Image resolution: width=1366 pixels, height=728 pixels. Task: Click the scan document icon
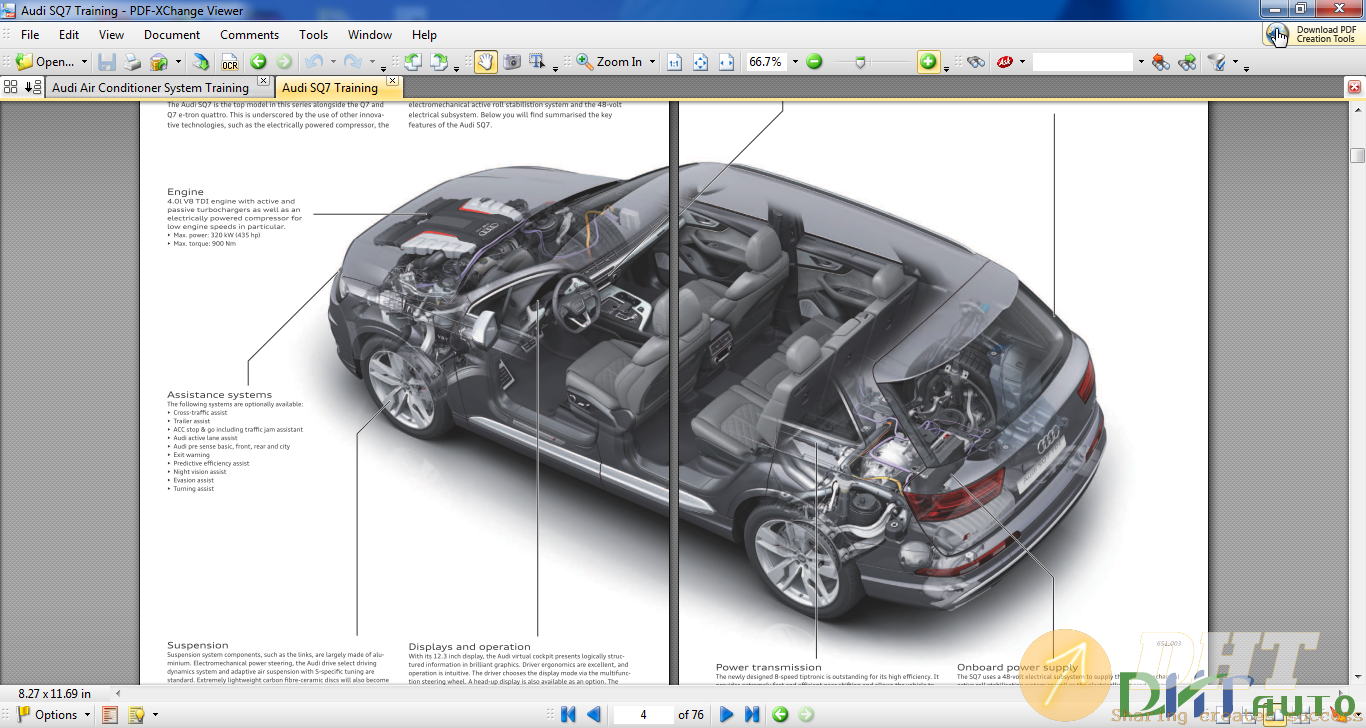[x=201, y=62]
